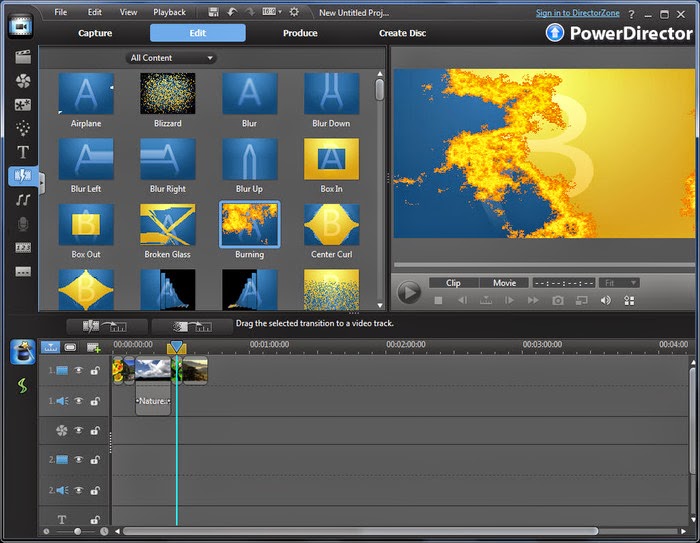Click the timecode input field
Screen dimensions: 700x543
point(564,283)
